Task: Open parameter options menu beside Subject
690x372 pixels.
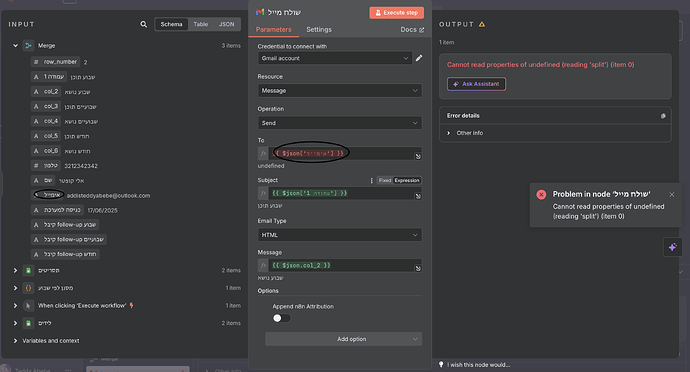Action: pos(371,180)
